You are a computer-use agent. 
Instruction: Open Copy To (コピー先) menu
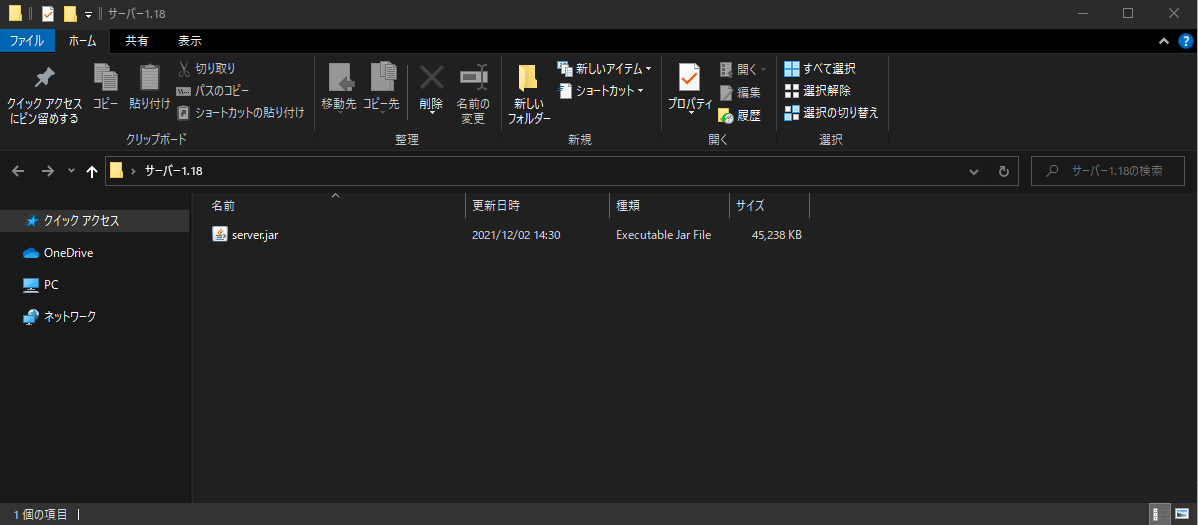(x=381, y=87)
